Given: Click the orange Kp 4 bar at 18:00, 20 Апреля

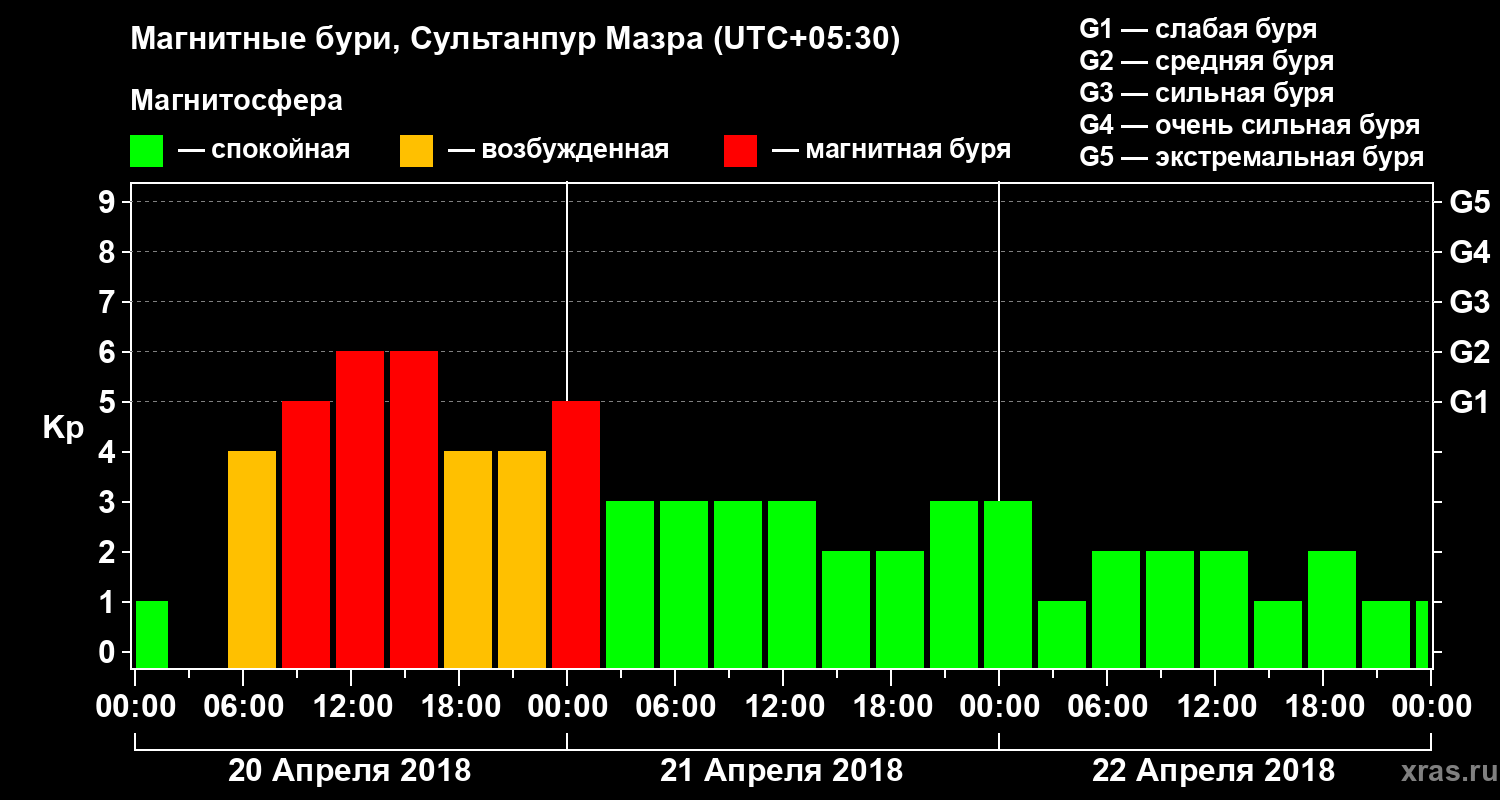Looking at the screenshot, I should coord(468,559).
